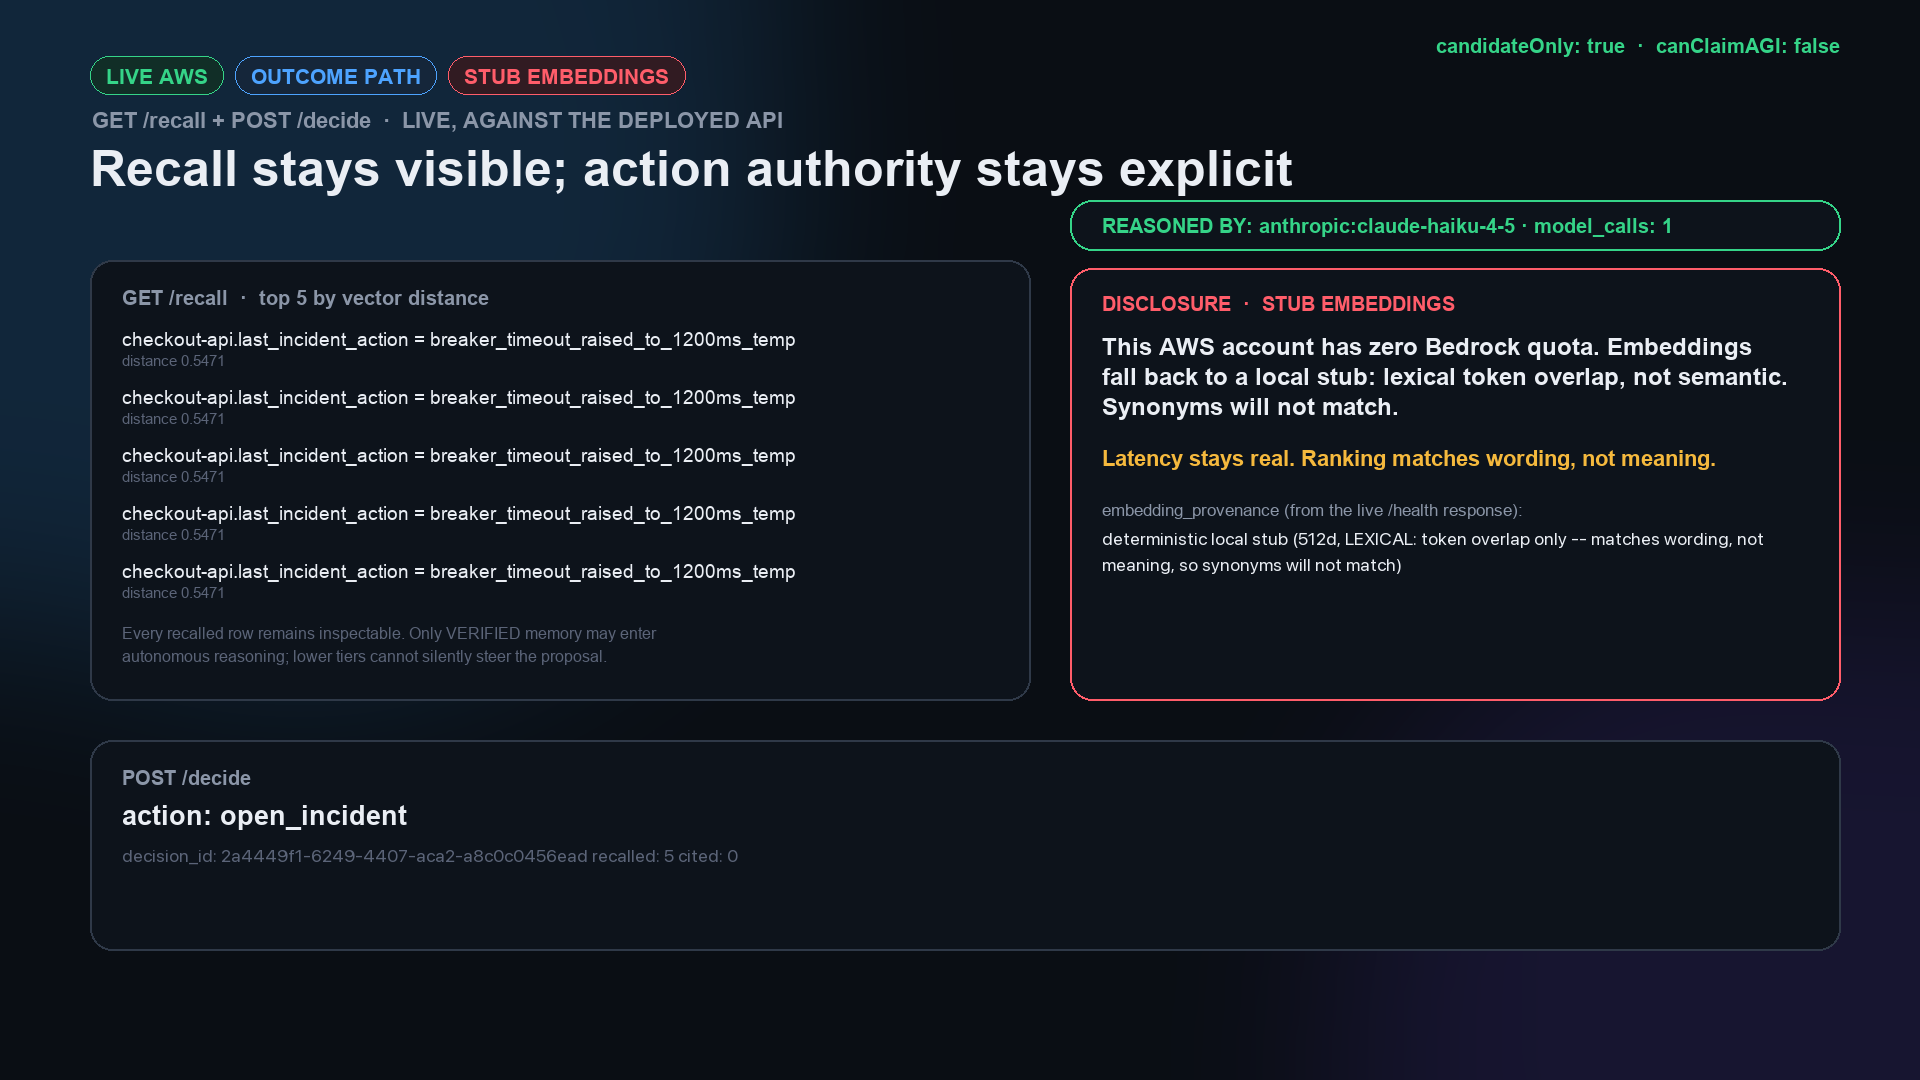This screenshot has width=1920, height=1080.
Task: Click the POST /decide panel header
Action: point(186,778)
